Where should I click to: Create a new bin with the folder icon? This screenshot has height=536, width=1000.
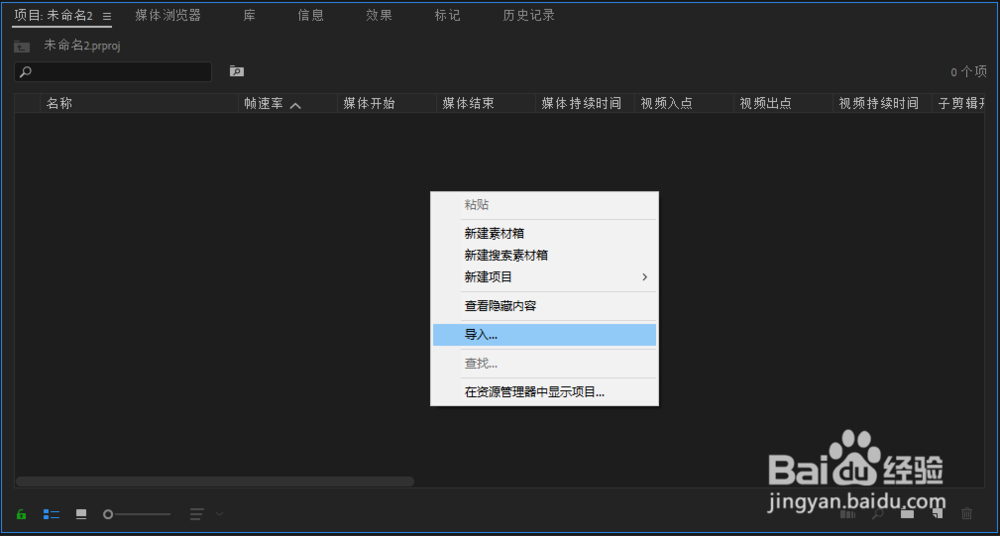pyautogui.click(x=908, y=513)
